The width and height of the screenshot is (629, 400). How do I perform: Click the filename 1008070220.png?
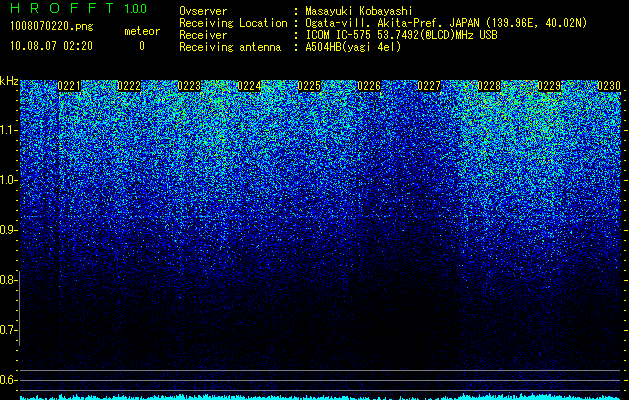pyautogui.click(x=52, y=26)
